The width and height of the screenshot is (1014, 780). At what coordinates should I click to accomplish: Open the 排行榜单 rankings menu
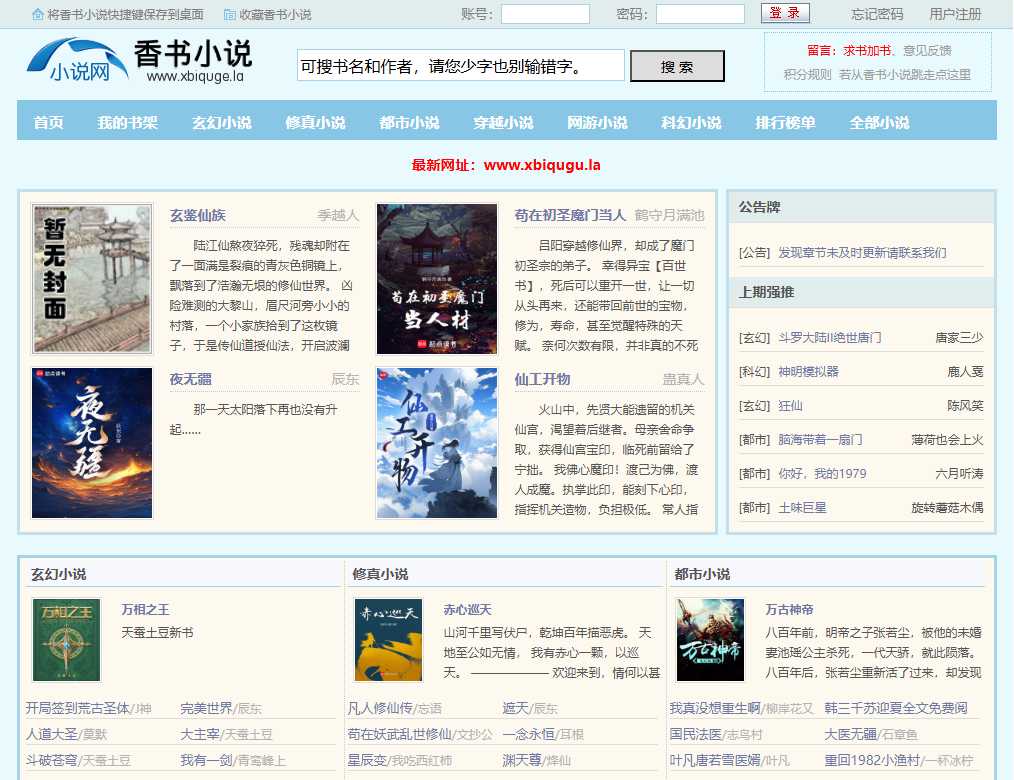click(786, 120)
